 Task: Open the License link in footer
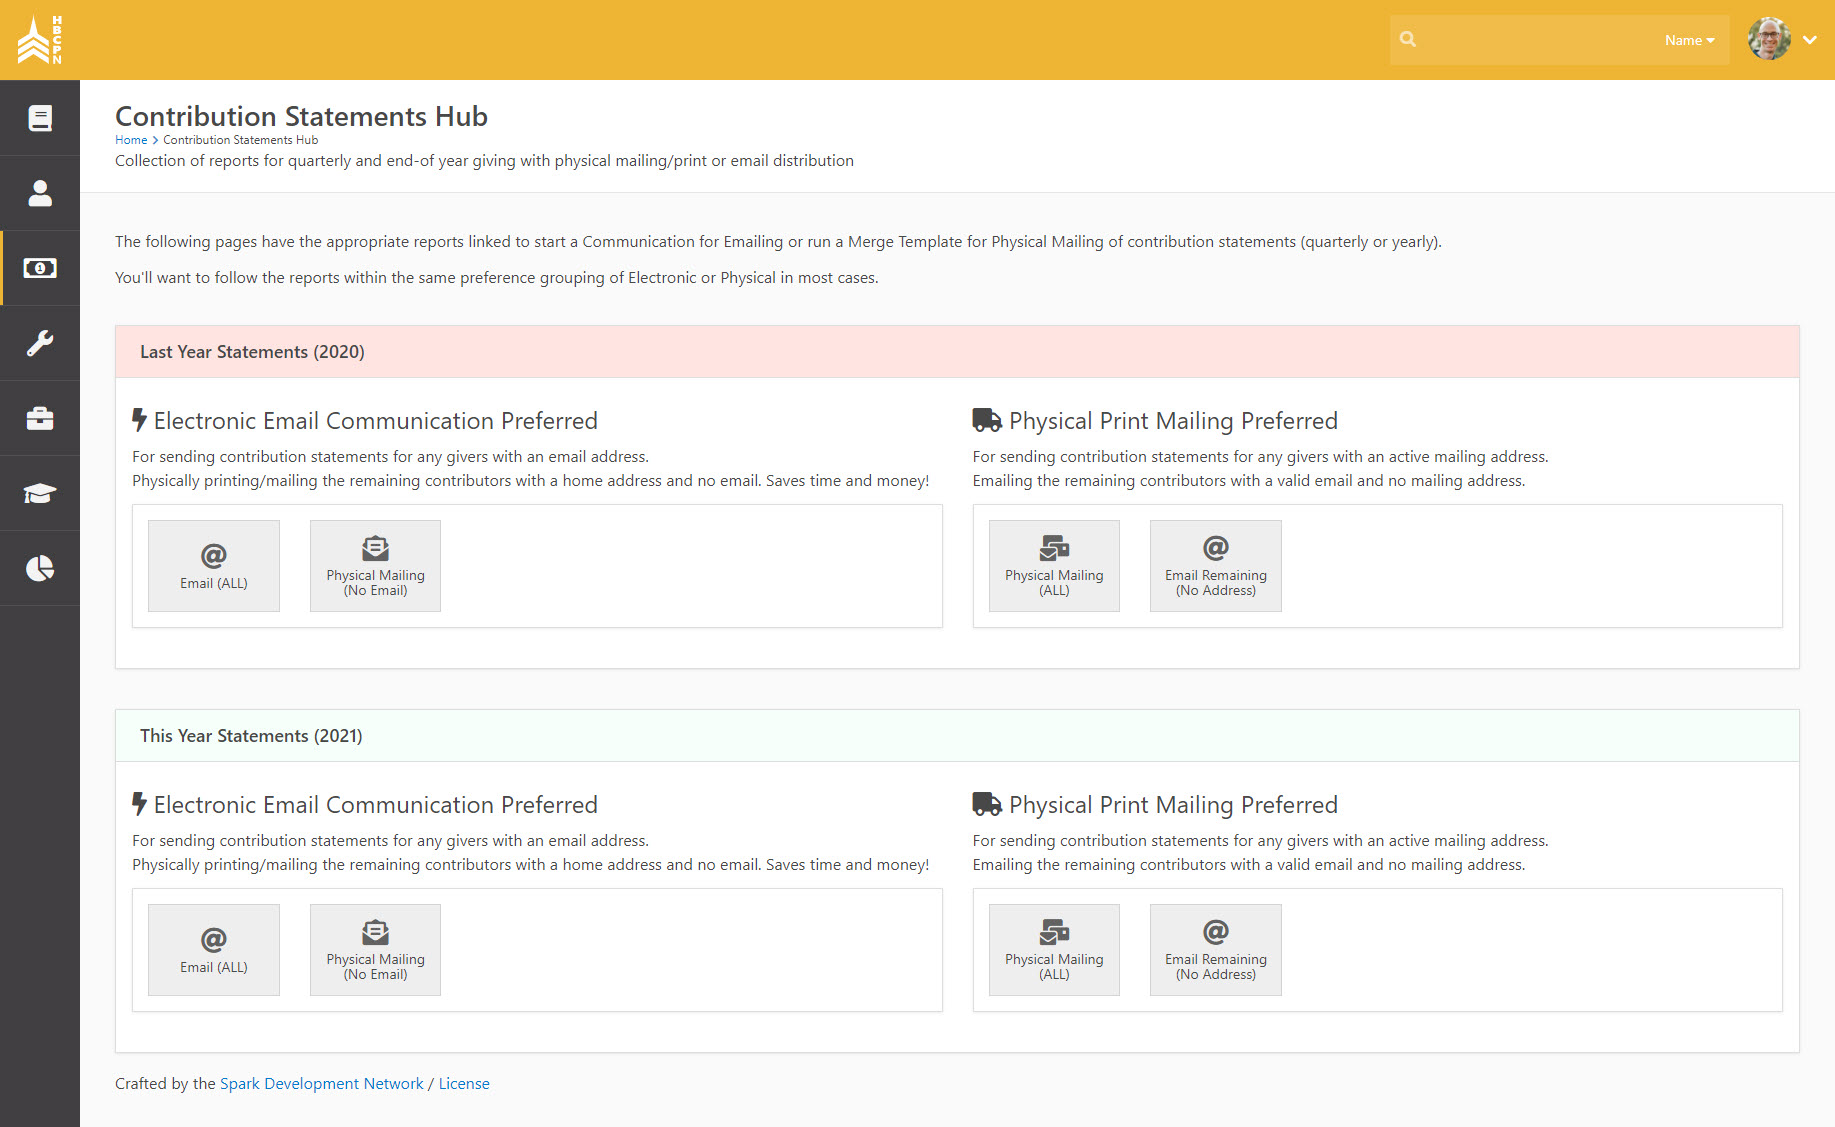tap(464, 1084)
